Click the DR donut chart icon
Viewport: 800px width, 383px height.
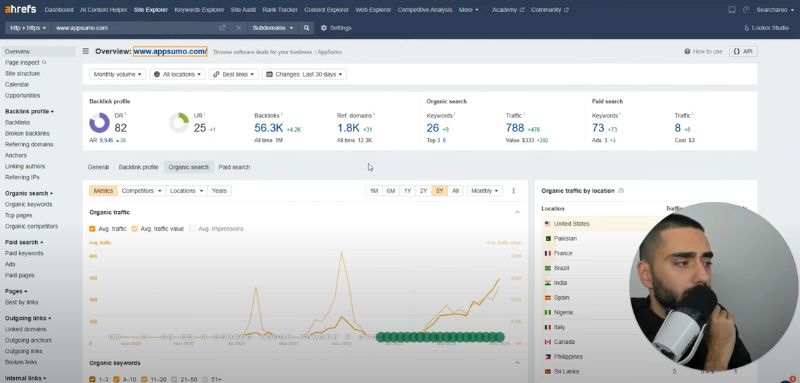(x=99, y=123)
